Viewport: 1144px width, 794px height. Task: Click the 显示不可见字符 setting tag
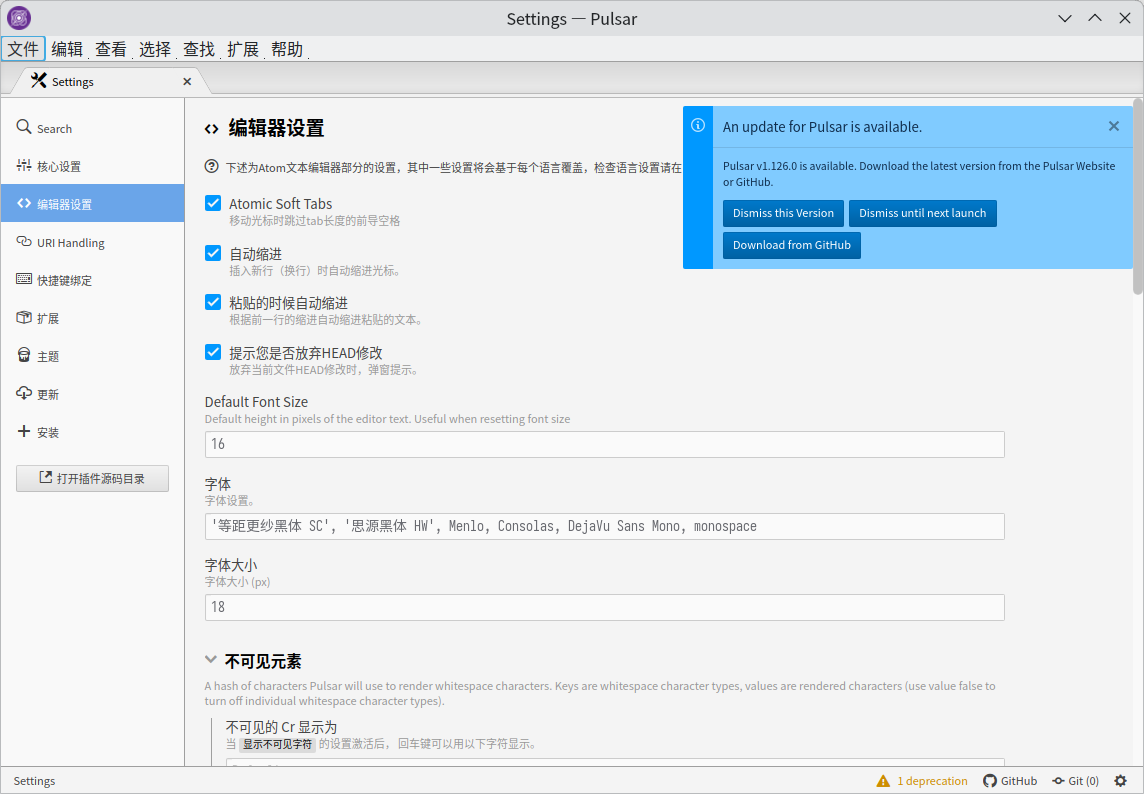click(x=277, y=744)
